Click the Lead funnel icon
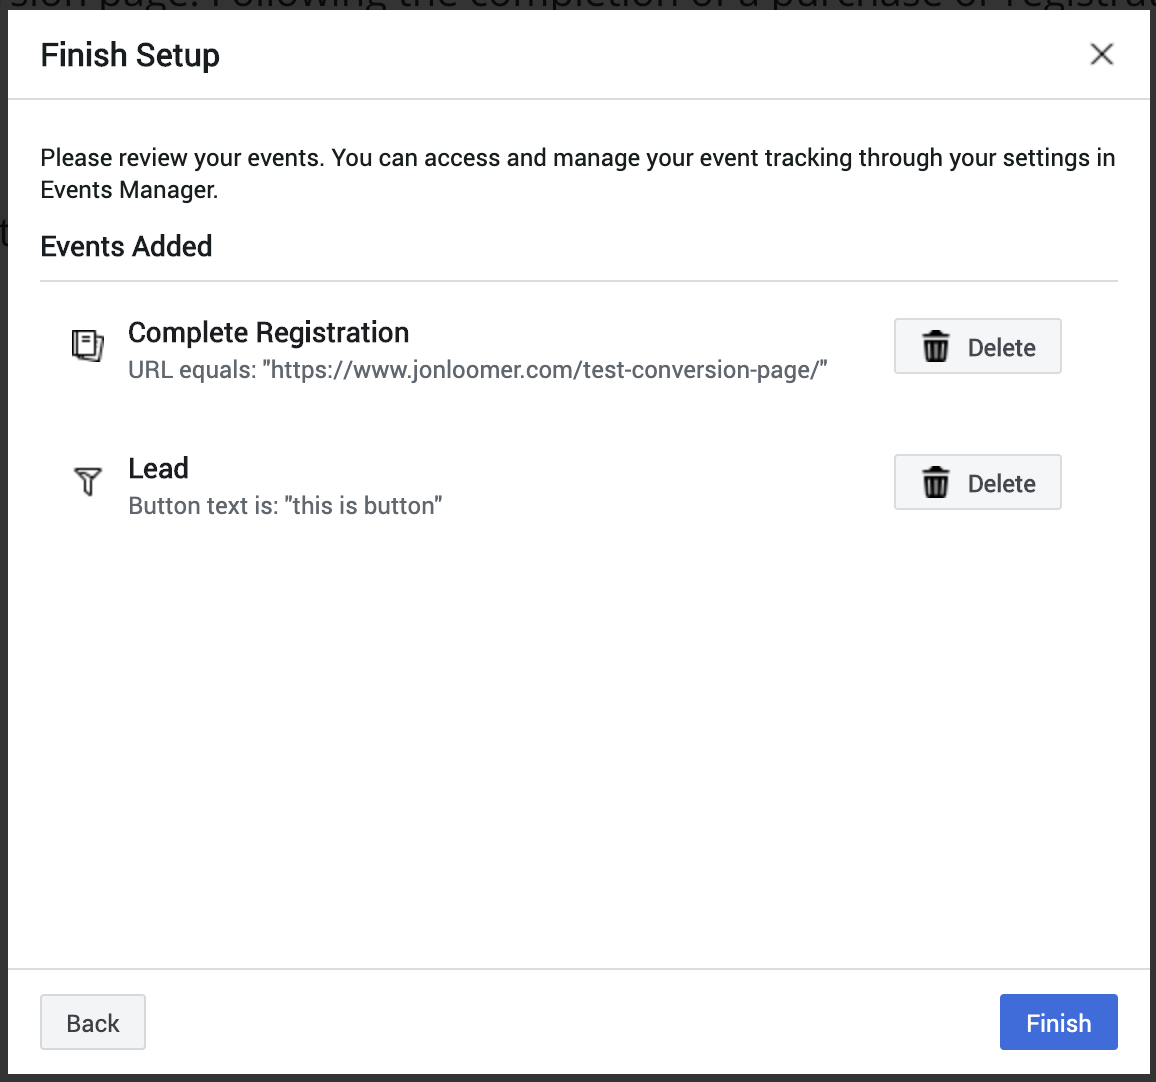Viewport: 1156px width, 1082px height. [88, 481]
